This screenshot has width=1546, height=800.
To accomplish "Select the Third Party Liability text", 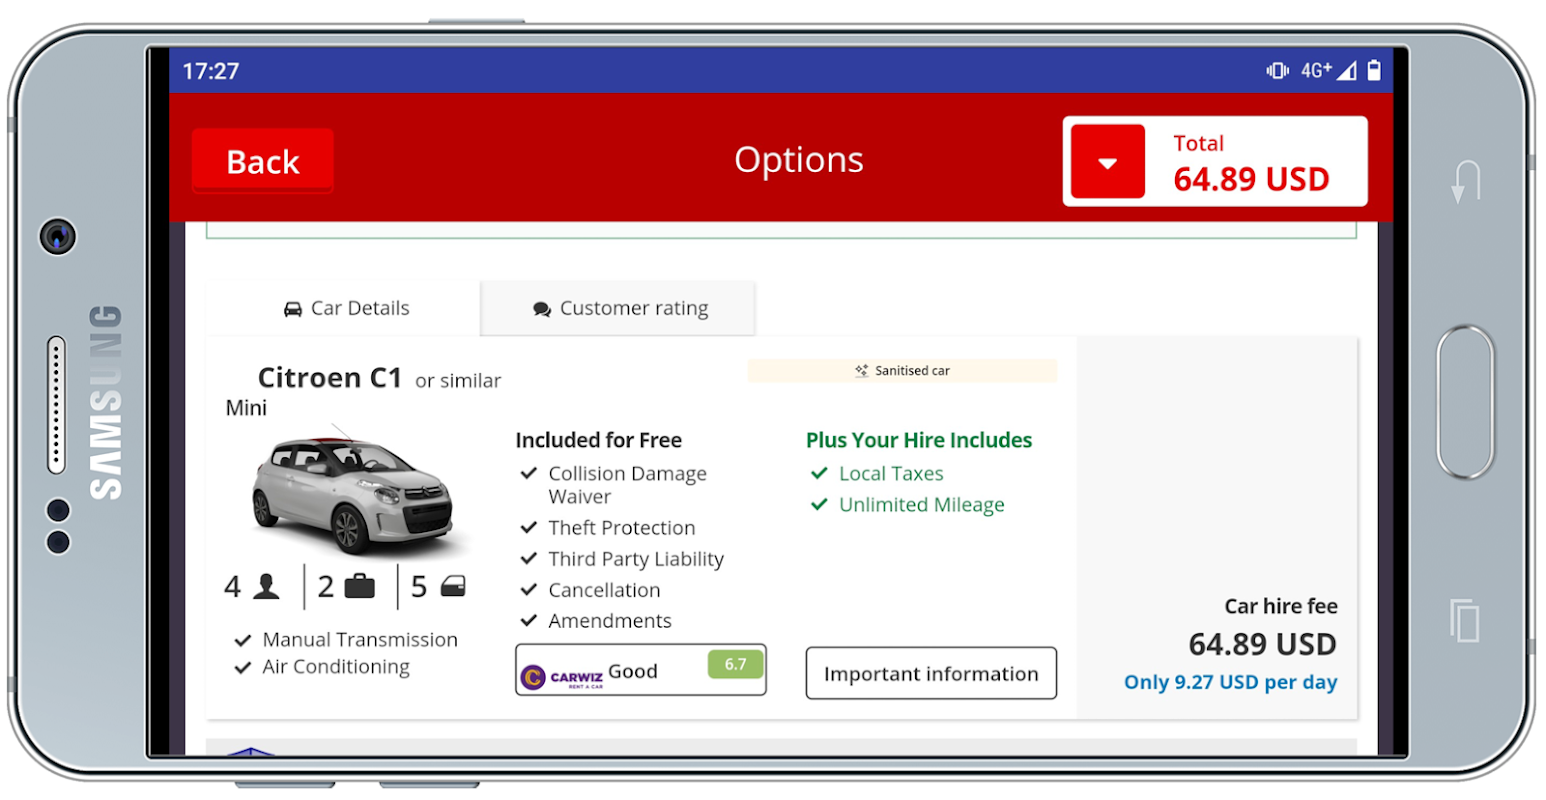I will tap(636, 559).
